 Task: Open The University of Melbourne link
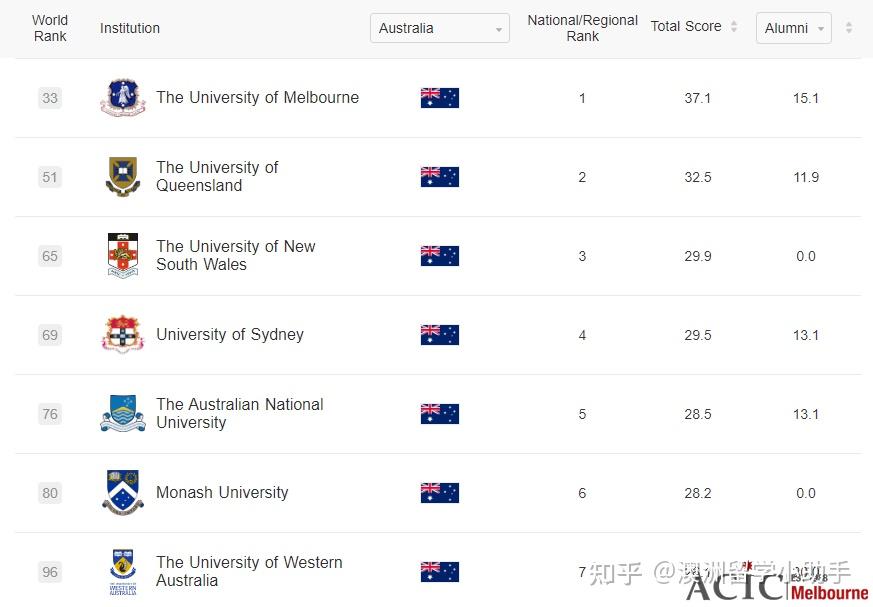[x=257, y=97]
